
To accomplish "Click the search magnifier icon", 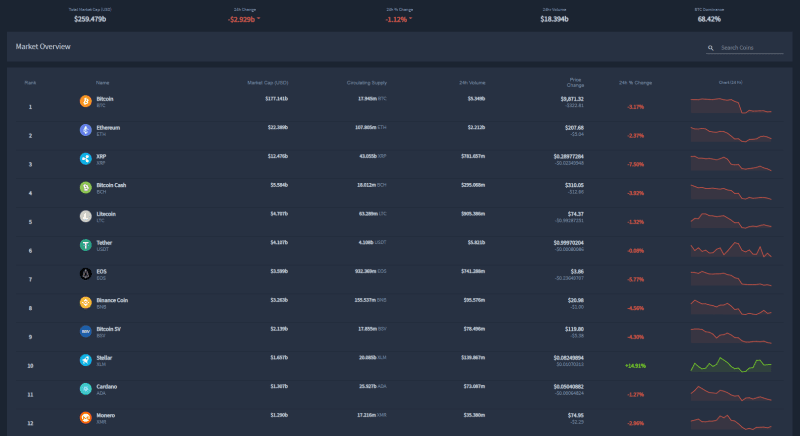I will tap(711, 47).
